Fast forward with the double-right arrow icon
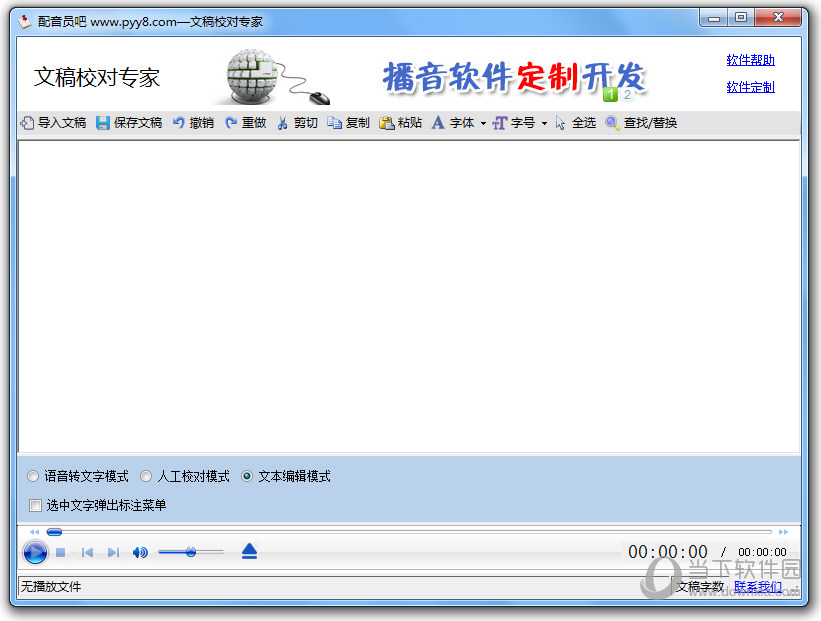 click(x=783, y=532)
